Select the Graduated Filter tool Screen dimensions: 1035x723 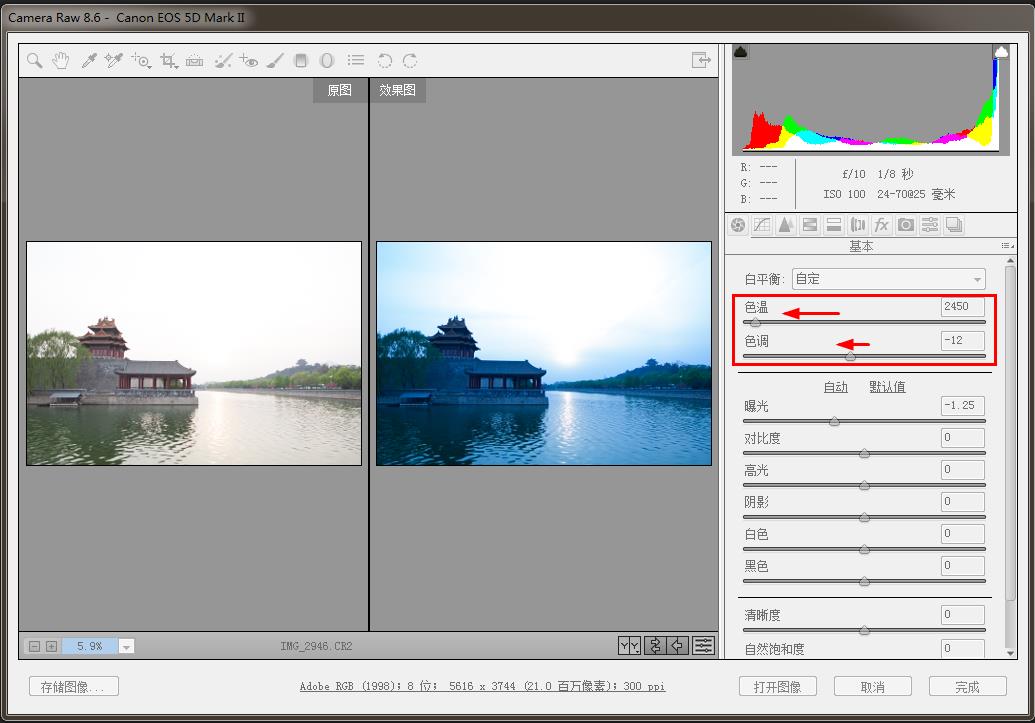pyautogui.click(x=301, y=61)
